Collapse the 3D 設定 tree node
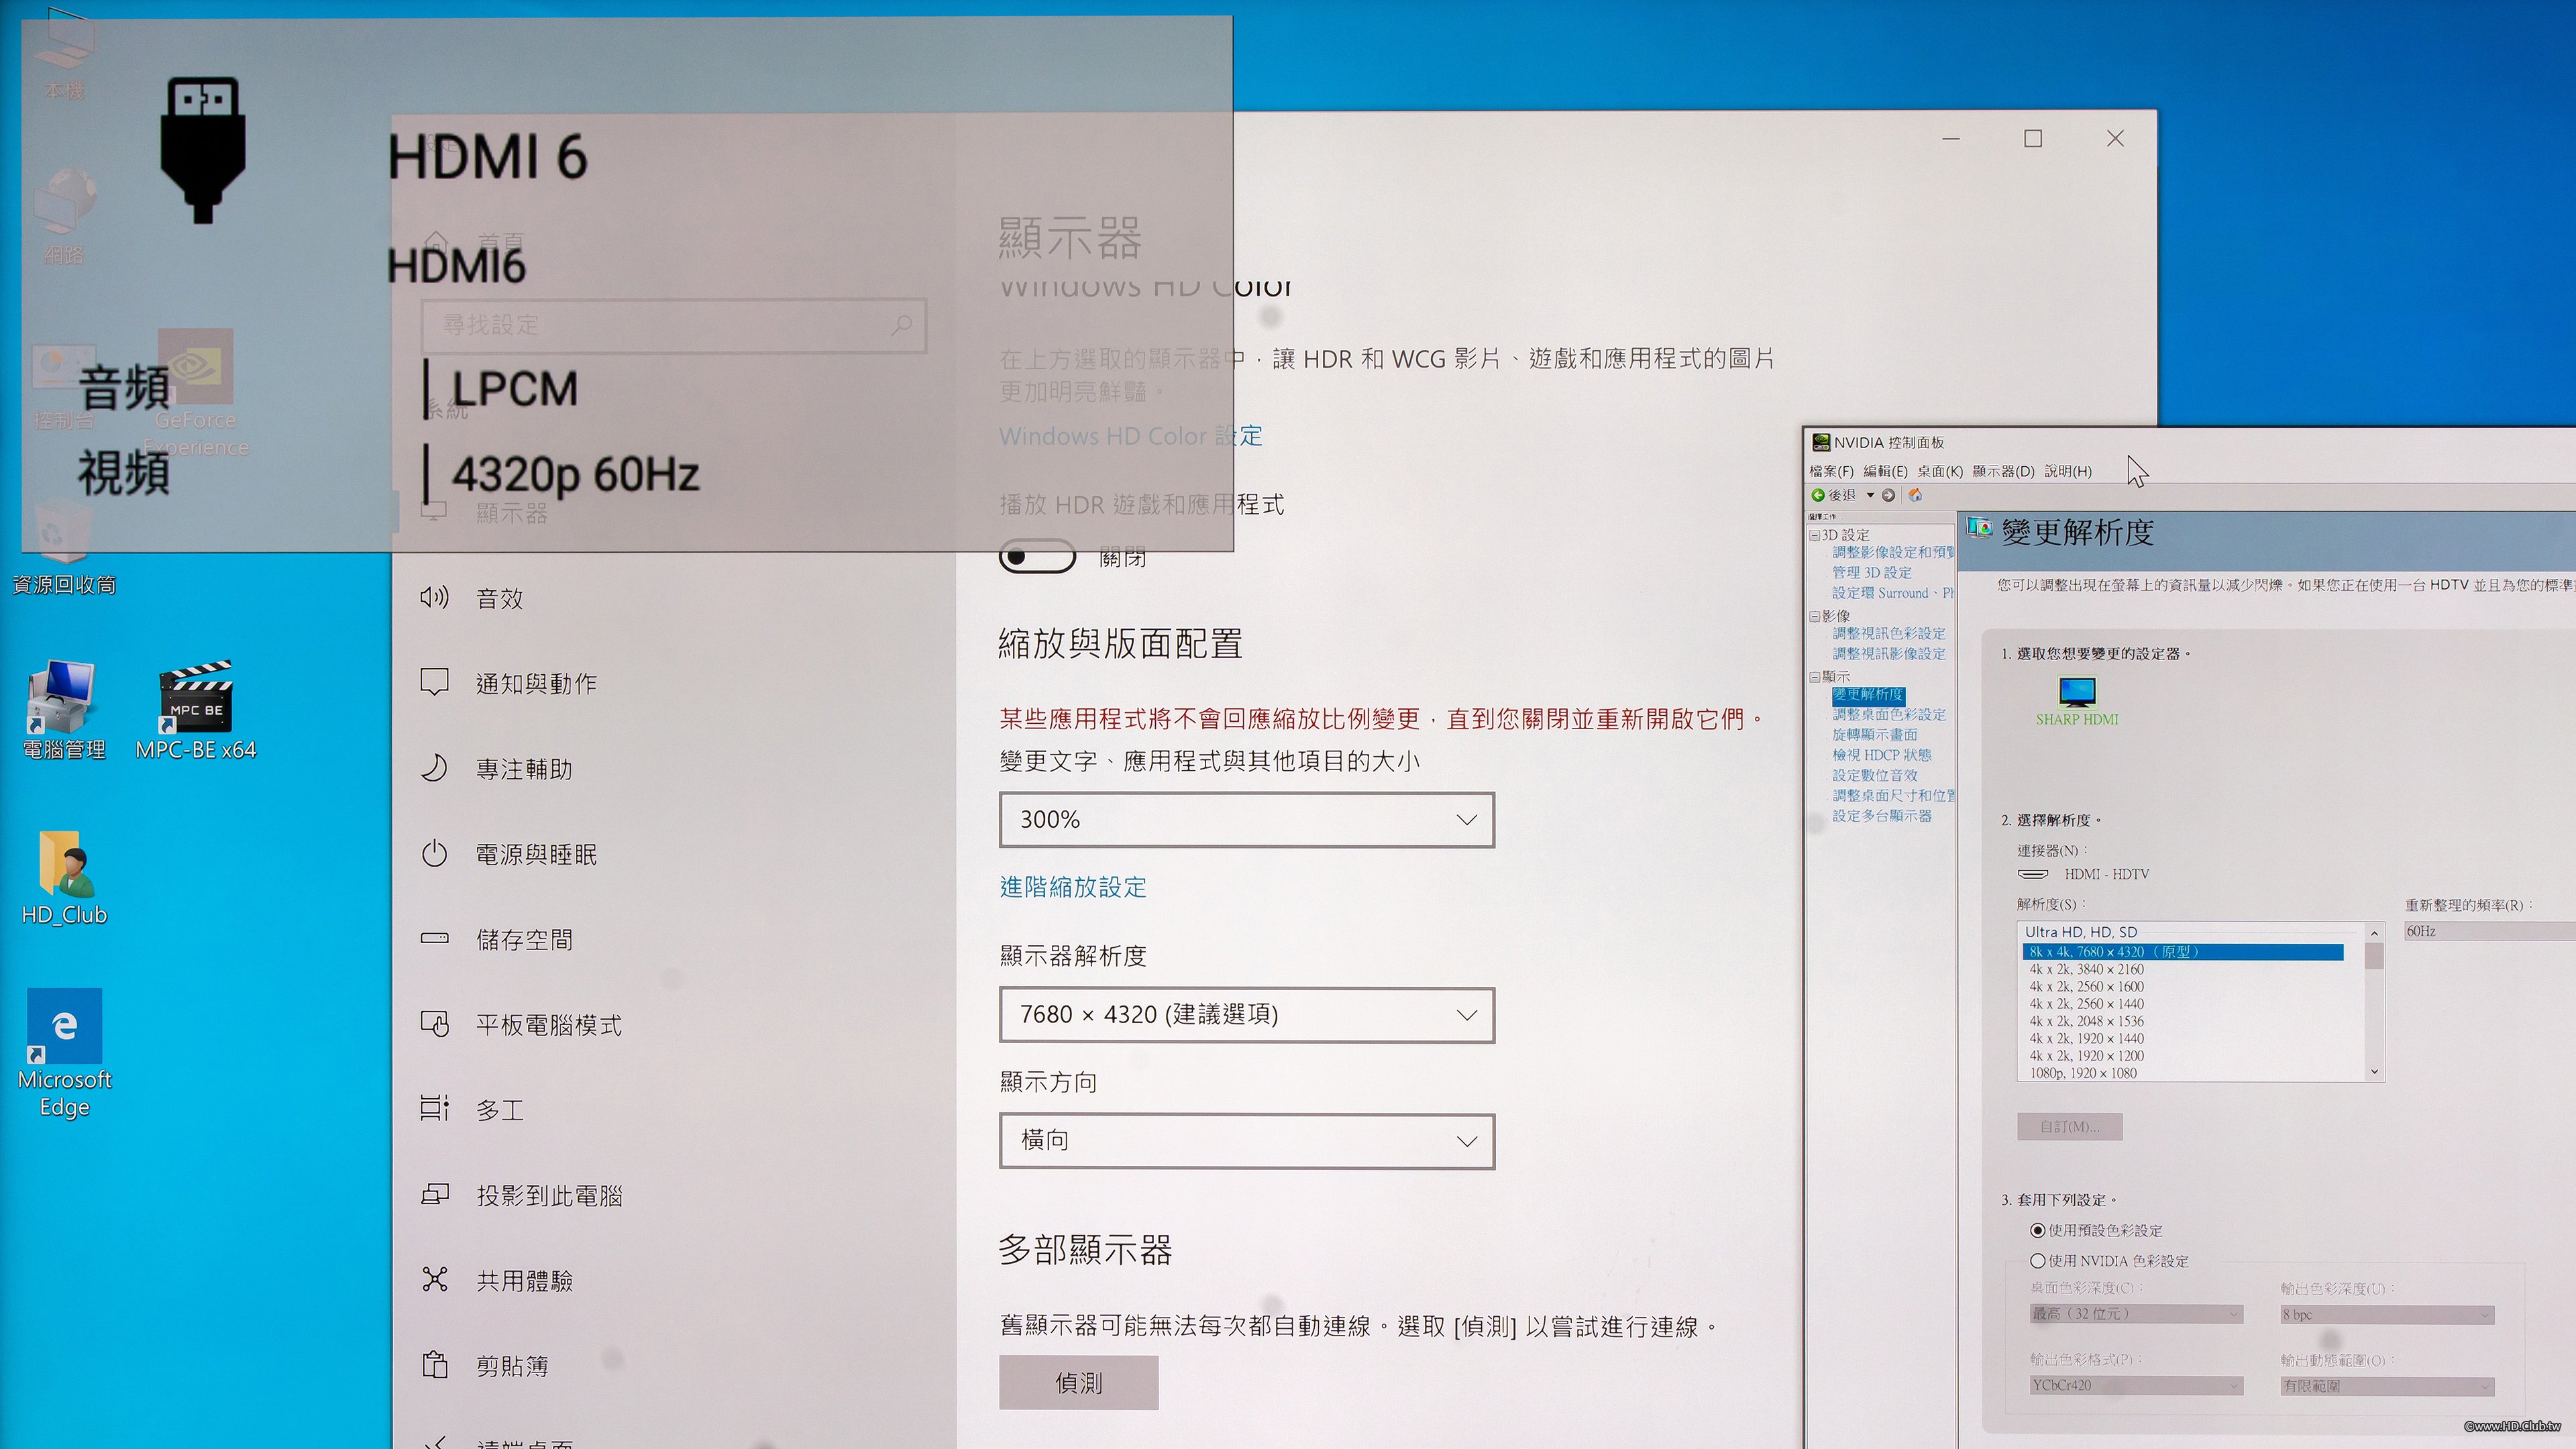The height and width of the screenshot is (1449, 2576). [x=1814, y=535]
